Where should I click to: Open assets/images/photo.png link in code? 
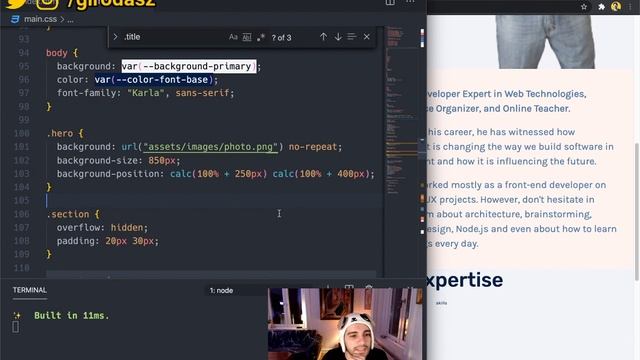(x=210, y=147)
